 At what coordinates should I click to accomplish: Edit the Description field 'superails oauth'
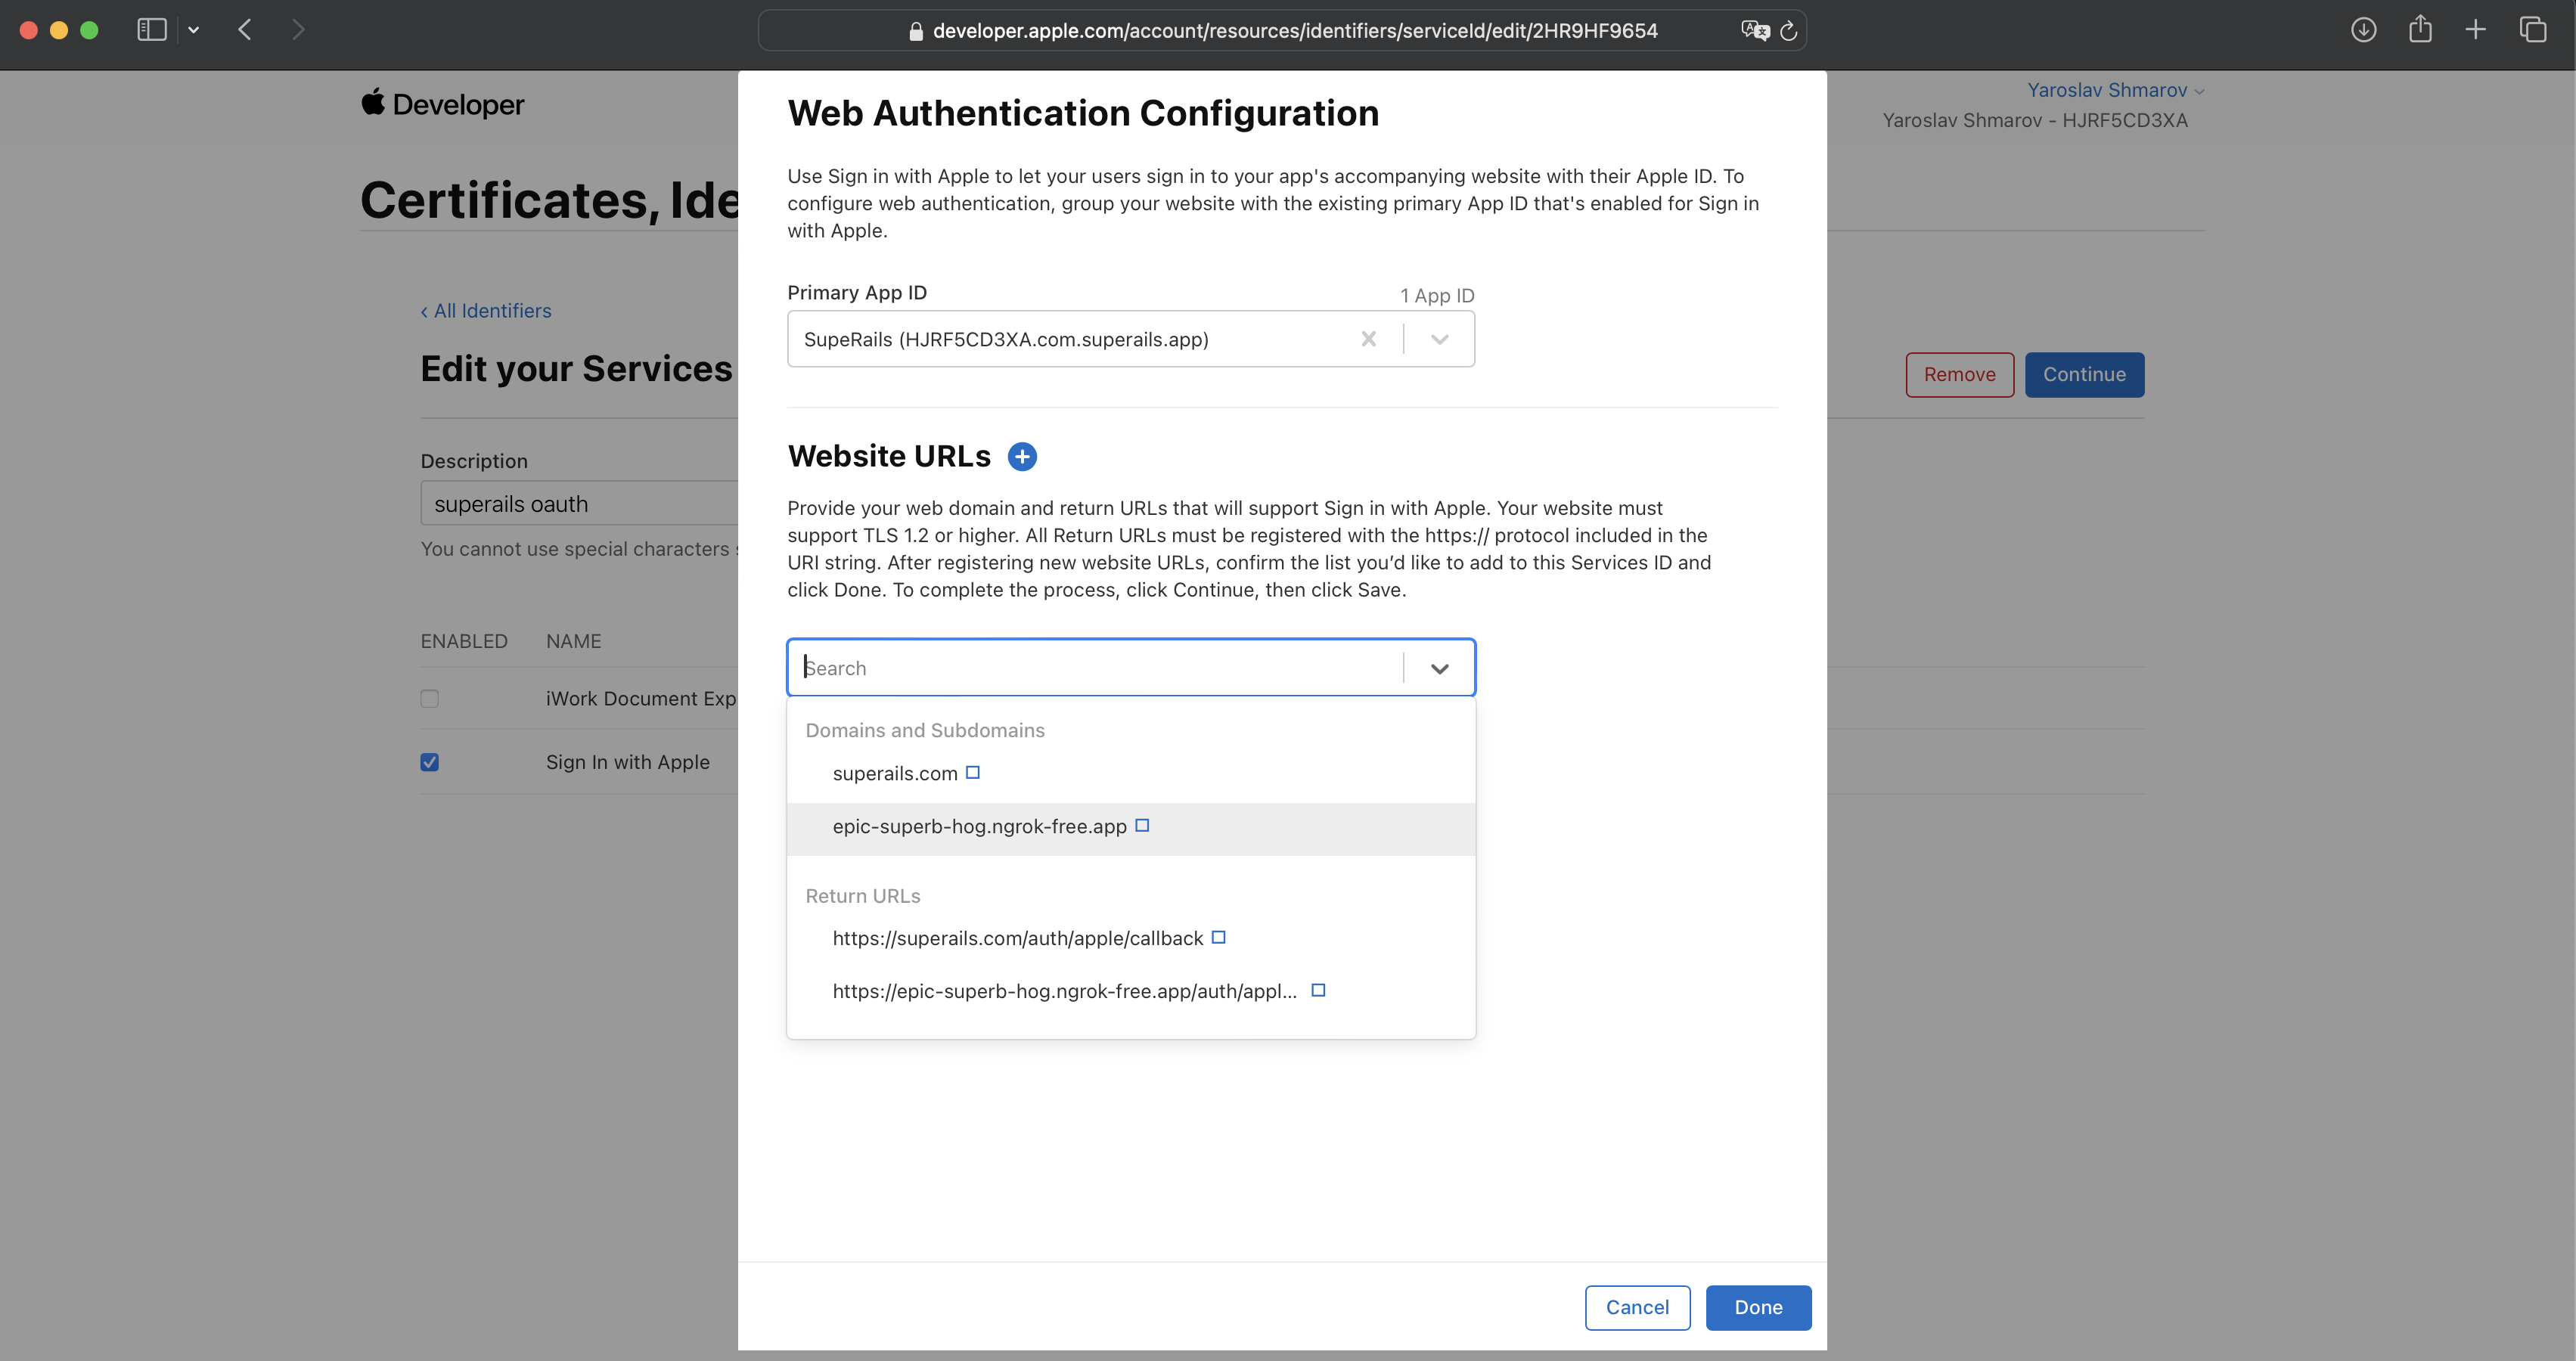coord(579,503)
